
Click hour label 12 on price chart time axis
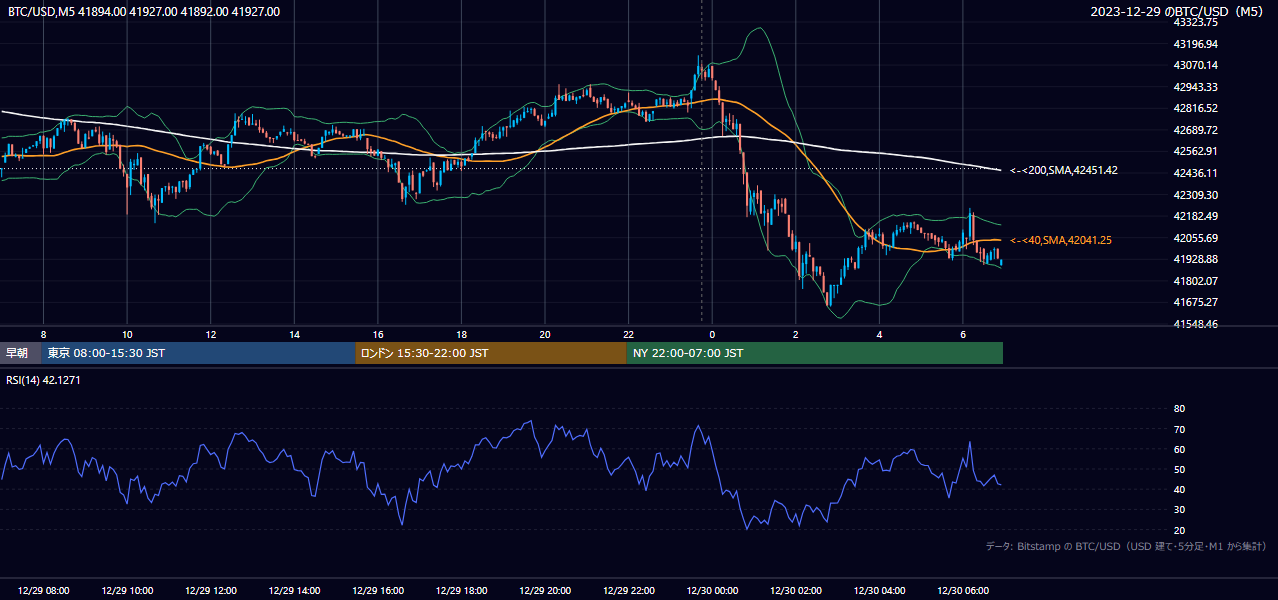click(210, 334)
